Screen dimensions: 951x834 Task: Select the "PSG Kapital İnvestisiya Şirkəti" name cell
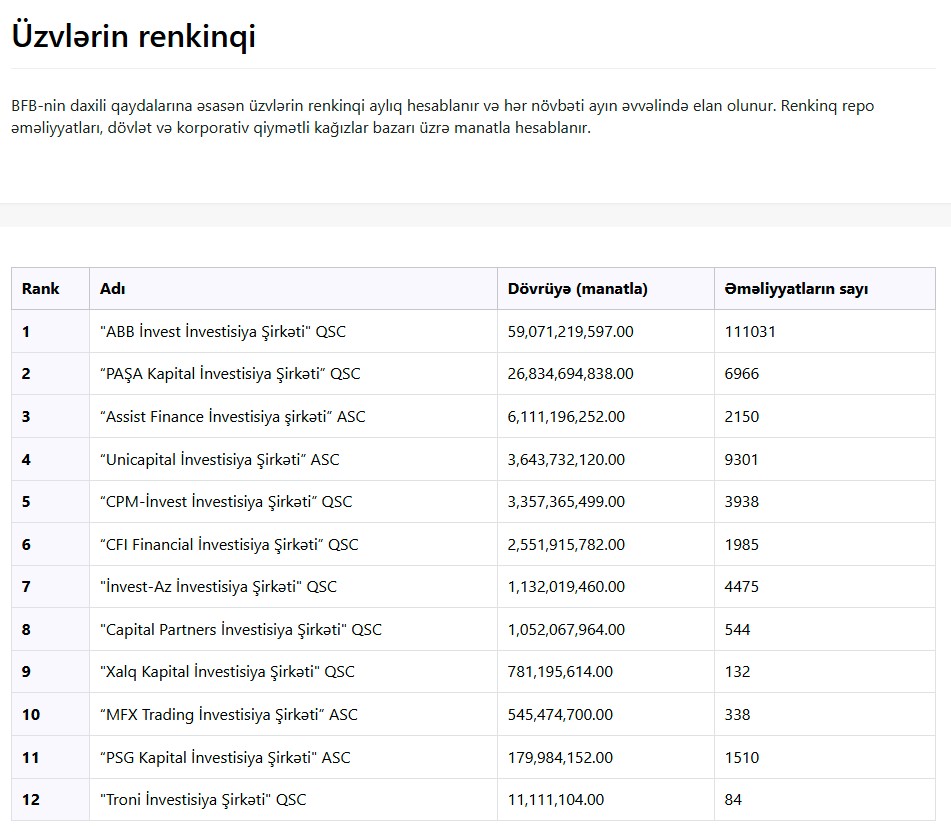[x=226, y=758]
